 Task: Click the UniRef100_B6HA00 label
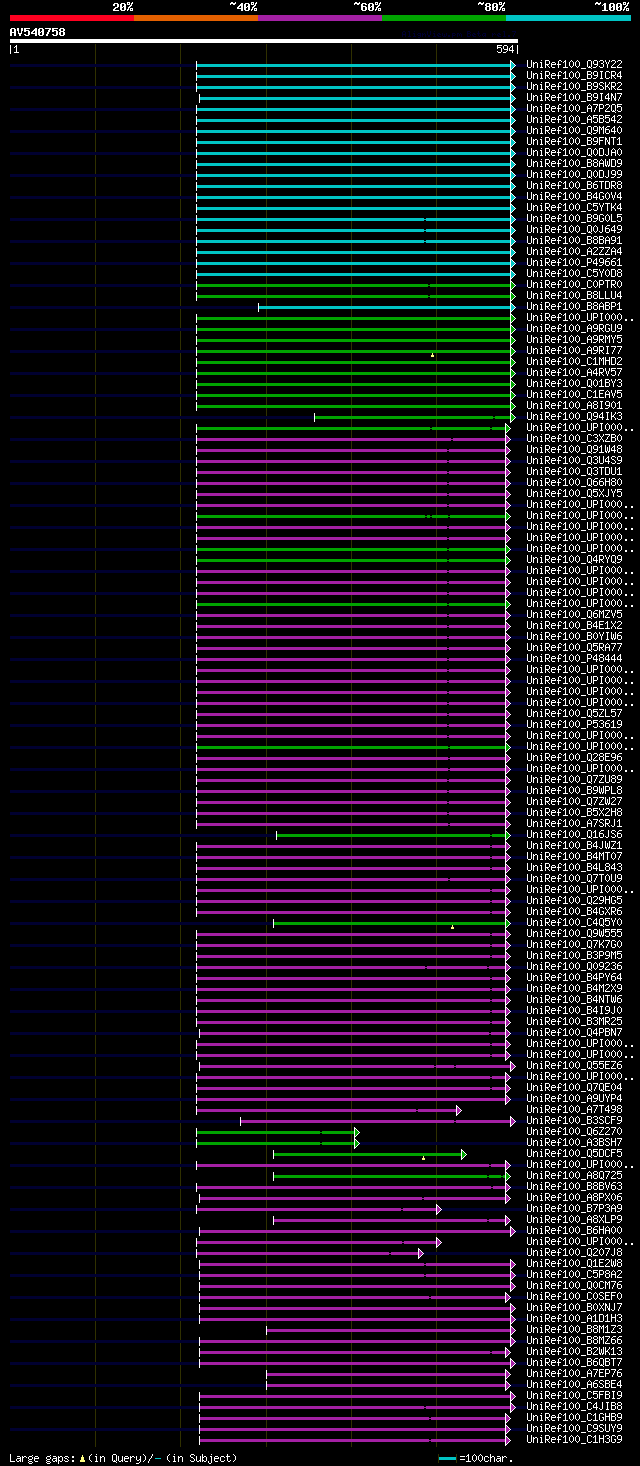[574, 1231]
